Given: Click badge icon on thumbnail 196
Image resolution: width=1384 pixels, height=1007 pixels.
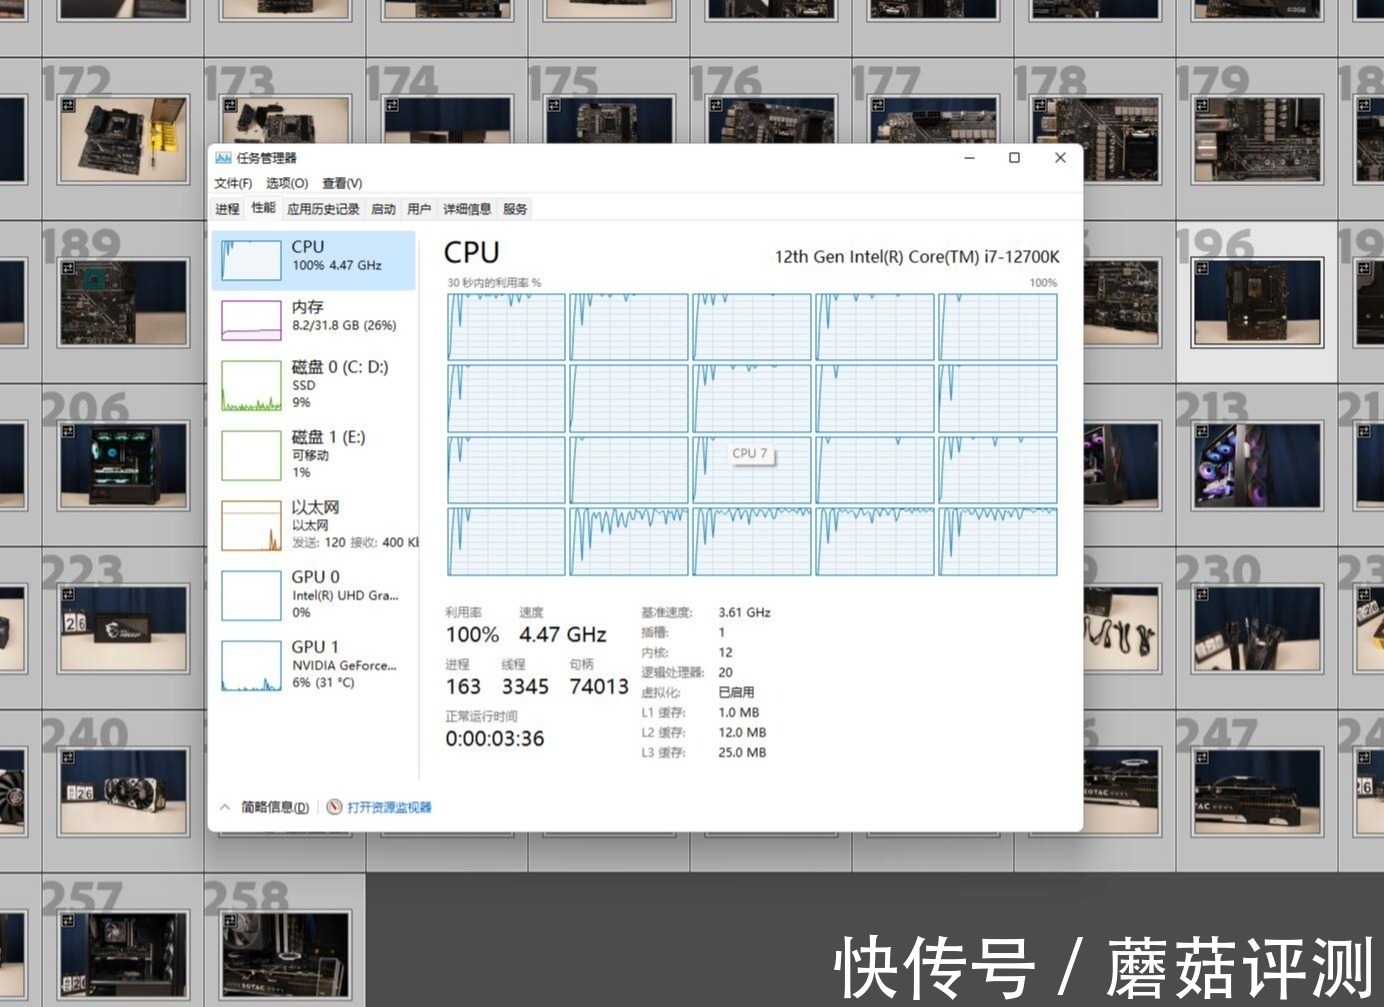Looking at the screenshot, I should [x=1202, y=268].
